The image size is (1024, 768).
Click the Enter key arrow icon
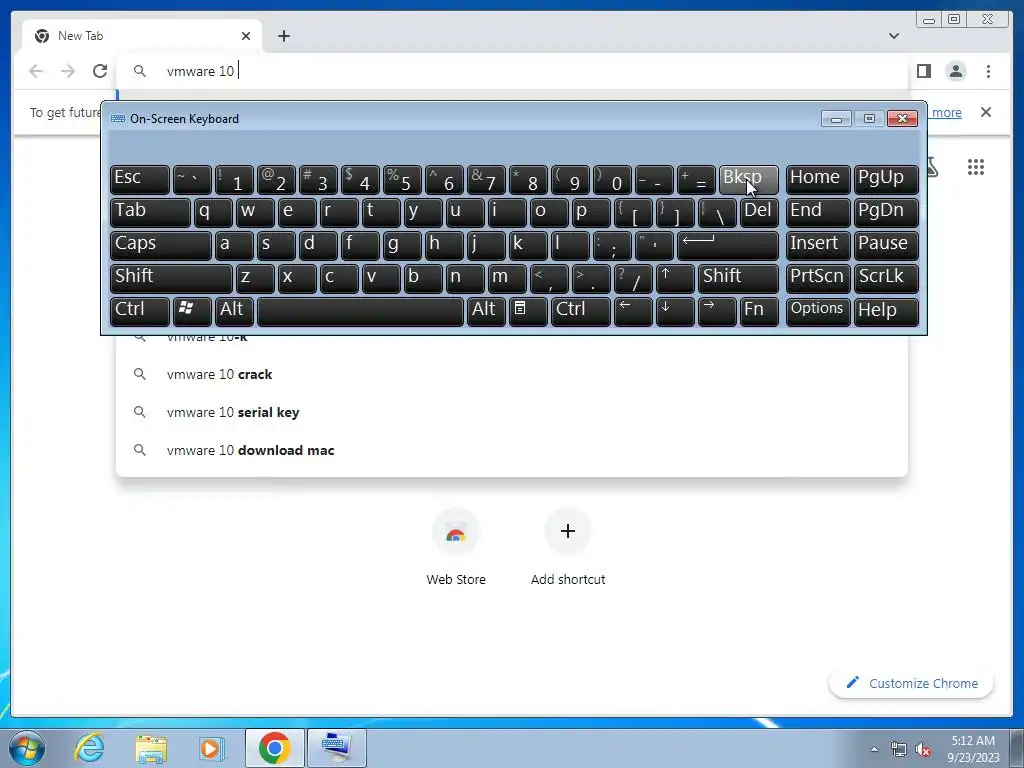point(728,245)
